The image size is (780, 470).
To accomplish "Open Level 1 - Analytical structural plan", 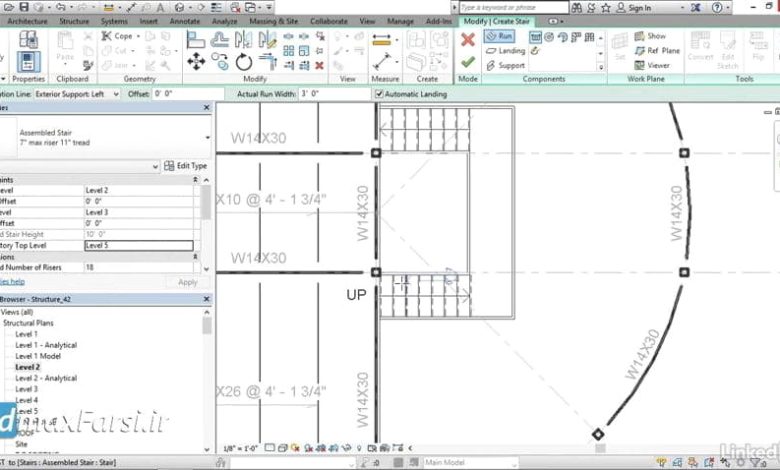I will coord(46,345).
